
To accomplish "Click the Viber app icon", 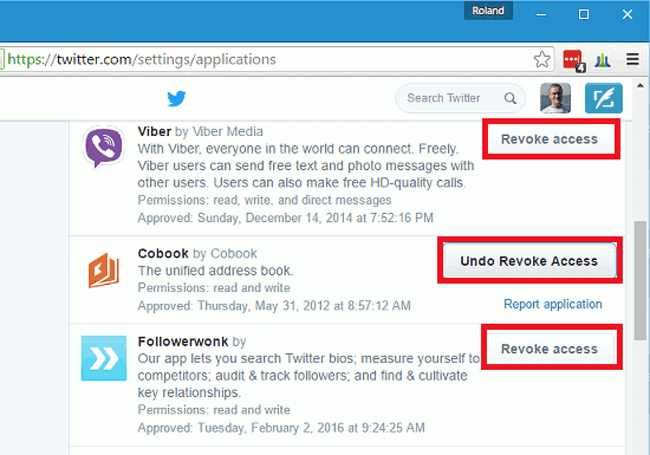I will (103, 150).
